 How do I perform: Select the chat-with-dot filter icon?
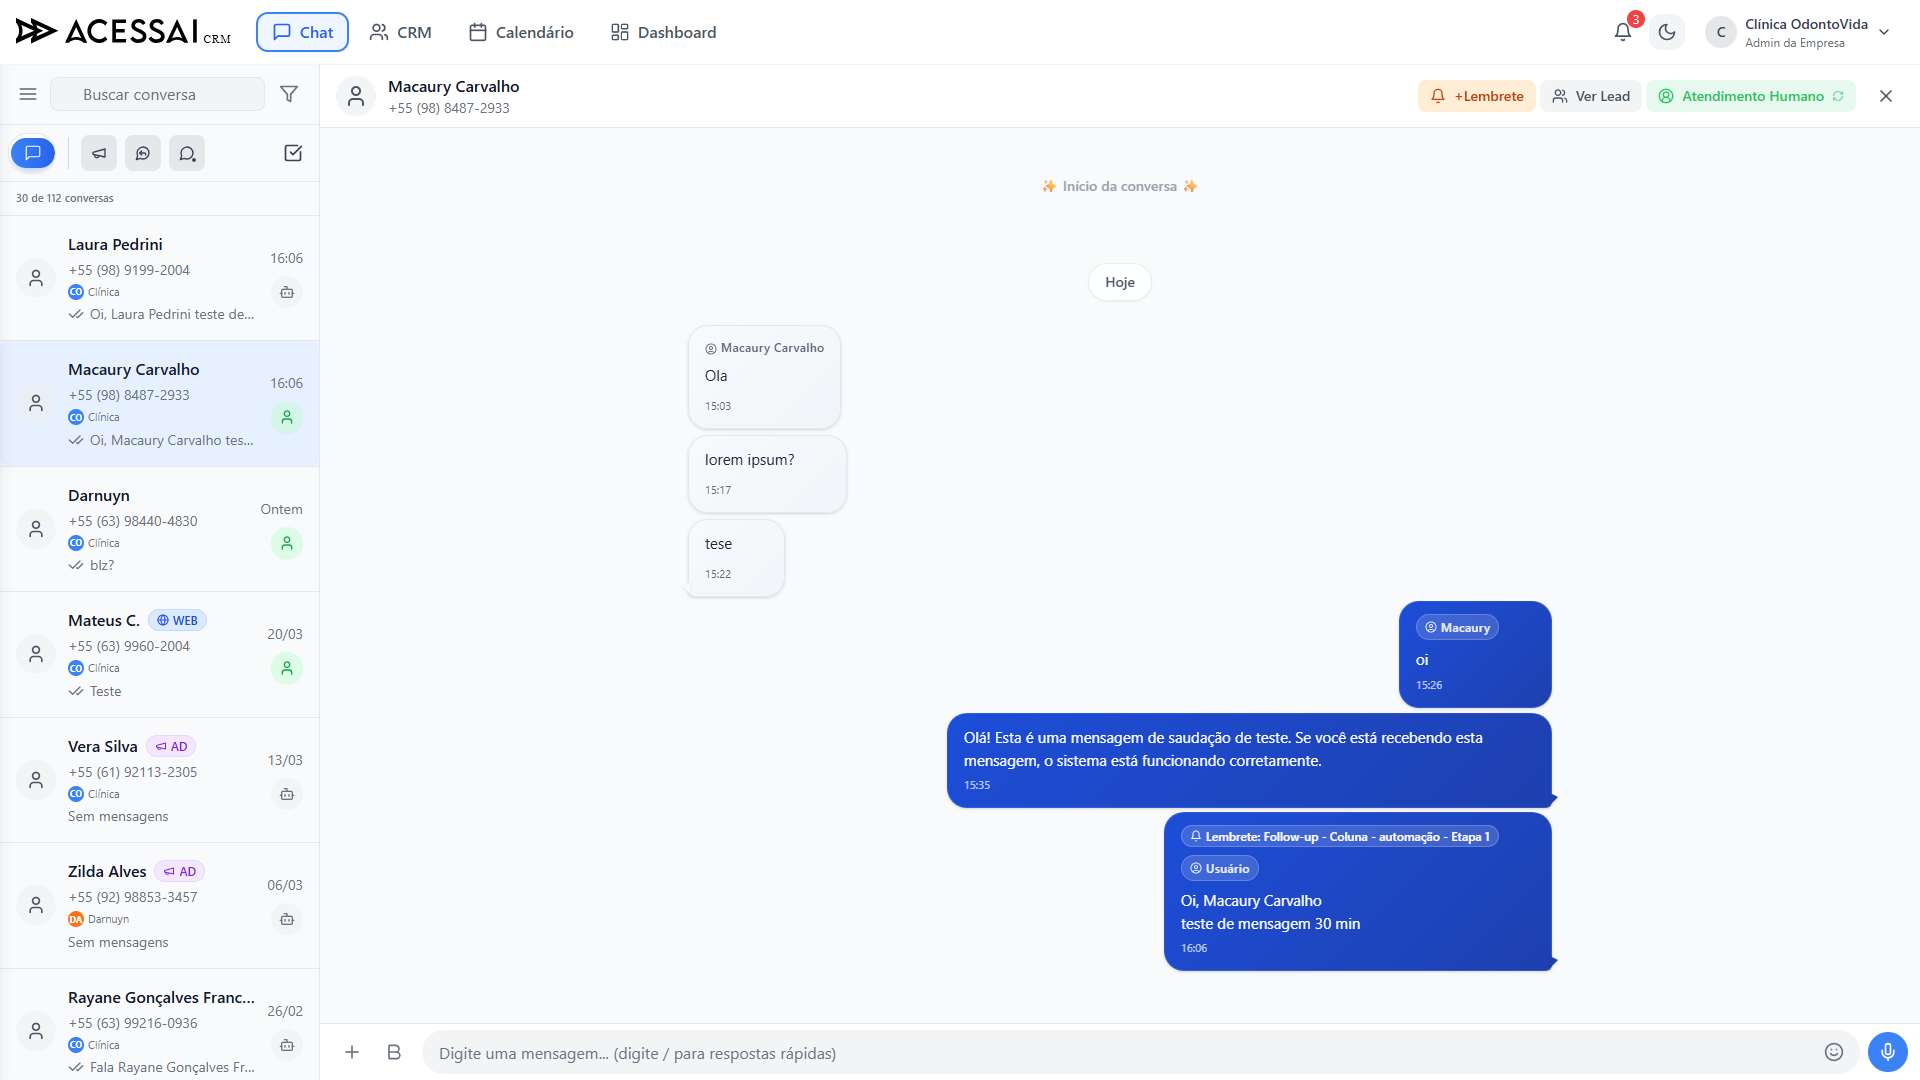[187, 153]
